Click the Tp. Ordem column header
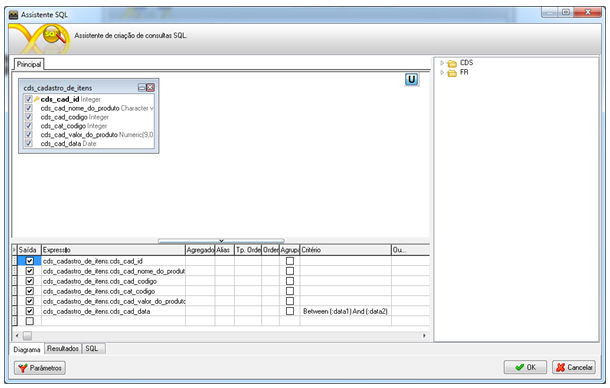The image size is (610, 388). click(x=248, y=250)
